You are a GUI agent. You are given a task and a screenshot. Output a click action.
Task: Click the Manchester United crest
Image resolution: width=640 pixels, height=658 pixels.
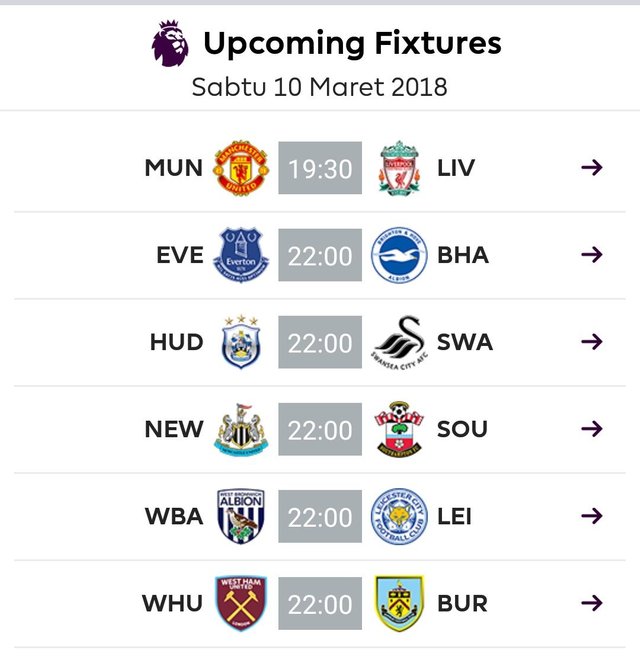tap(241, 168)
